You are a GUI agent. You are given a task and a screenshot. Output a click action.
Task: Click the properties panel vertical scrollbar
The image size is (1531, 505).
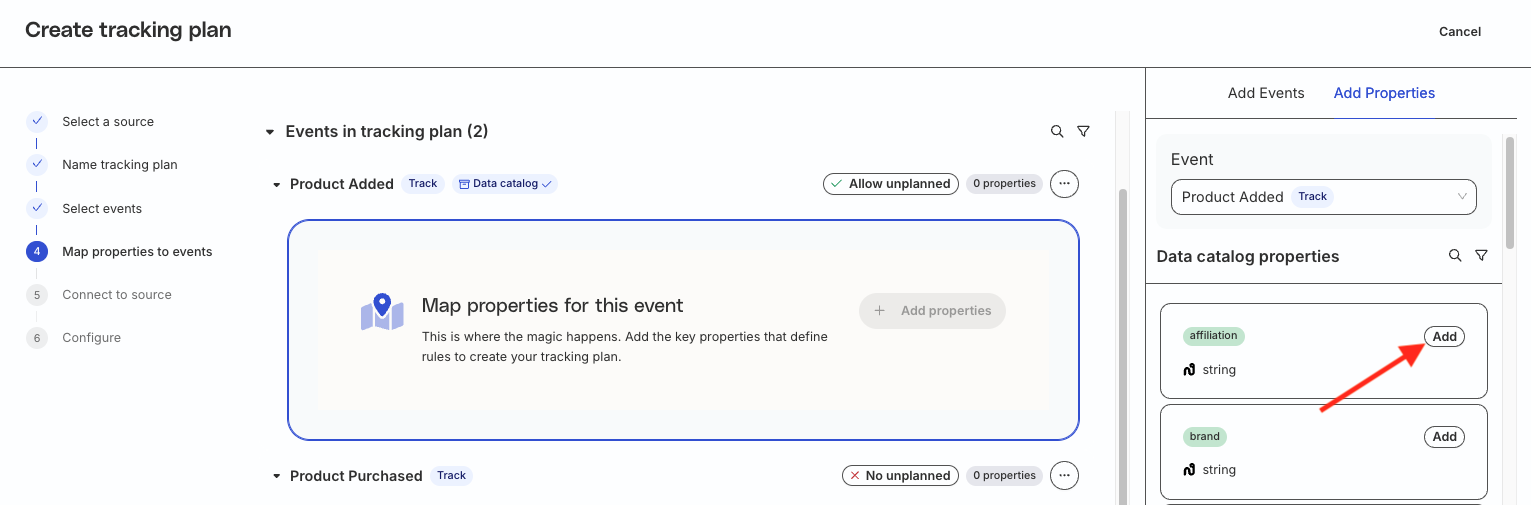click(x=1510, y=192)
